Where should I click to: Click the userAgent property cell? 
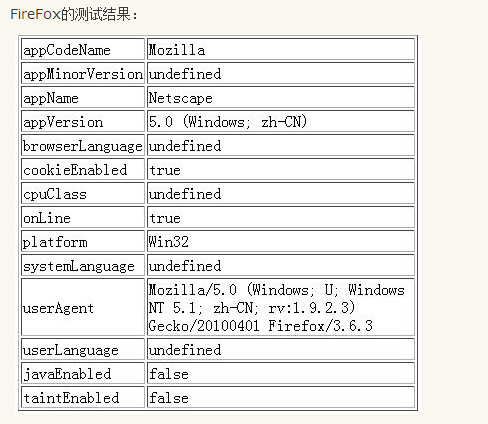coord(83,307)
